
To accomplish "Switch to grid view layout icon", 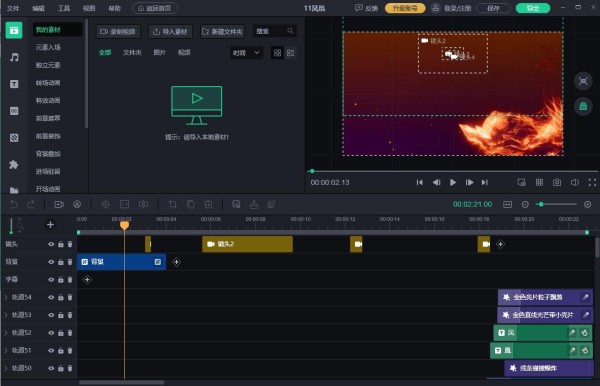I will (x=277, y=53).
